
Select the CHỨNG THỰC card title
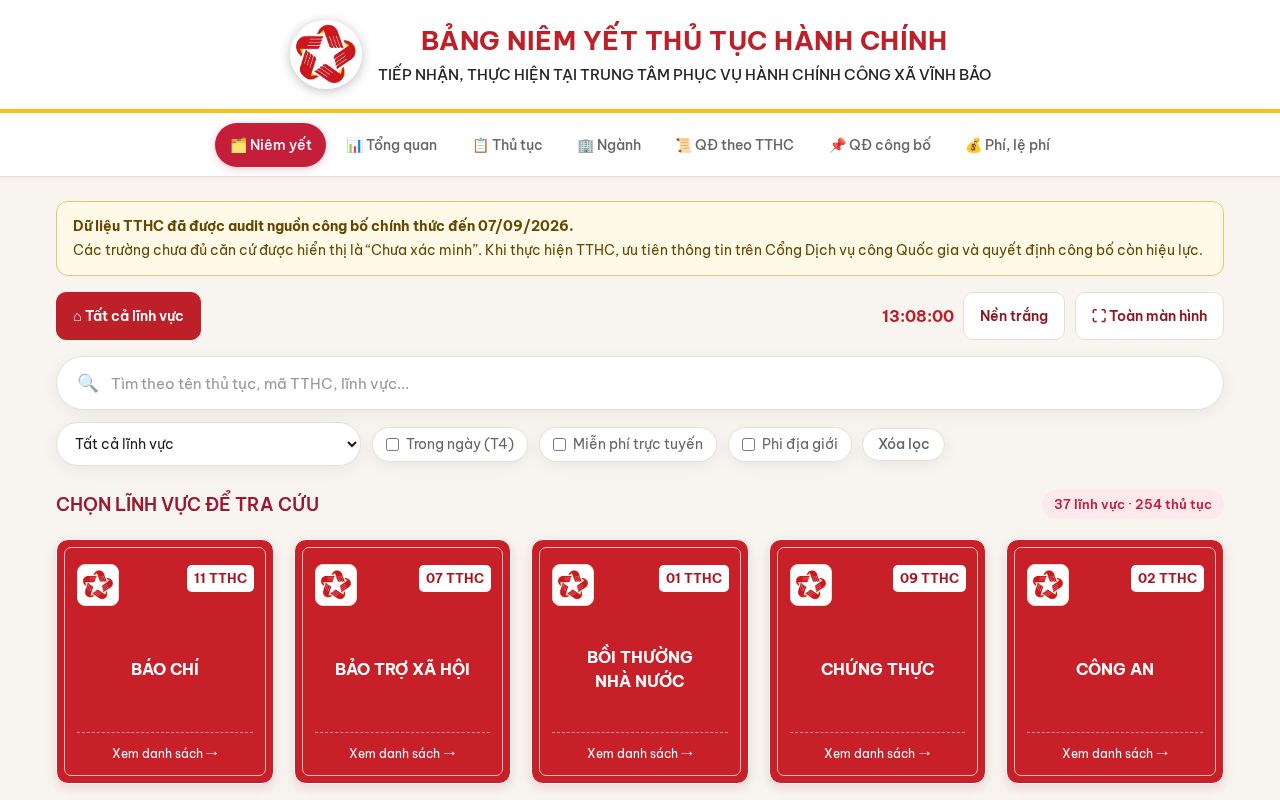pos(877,669)
